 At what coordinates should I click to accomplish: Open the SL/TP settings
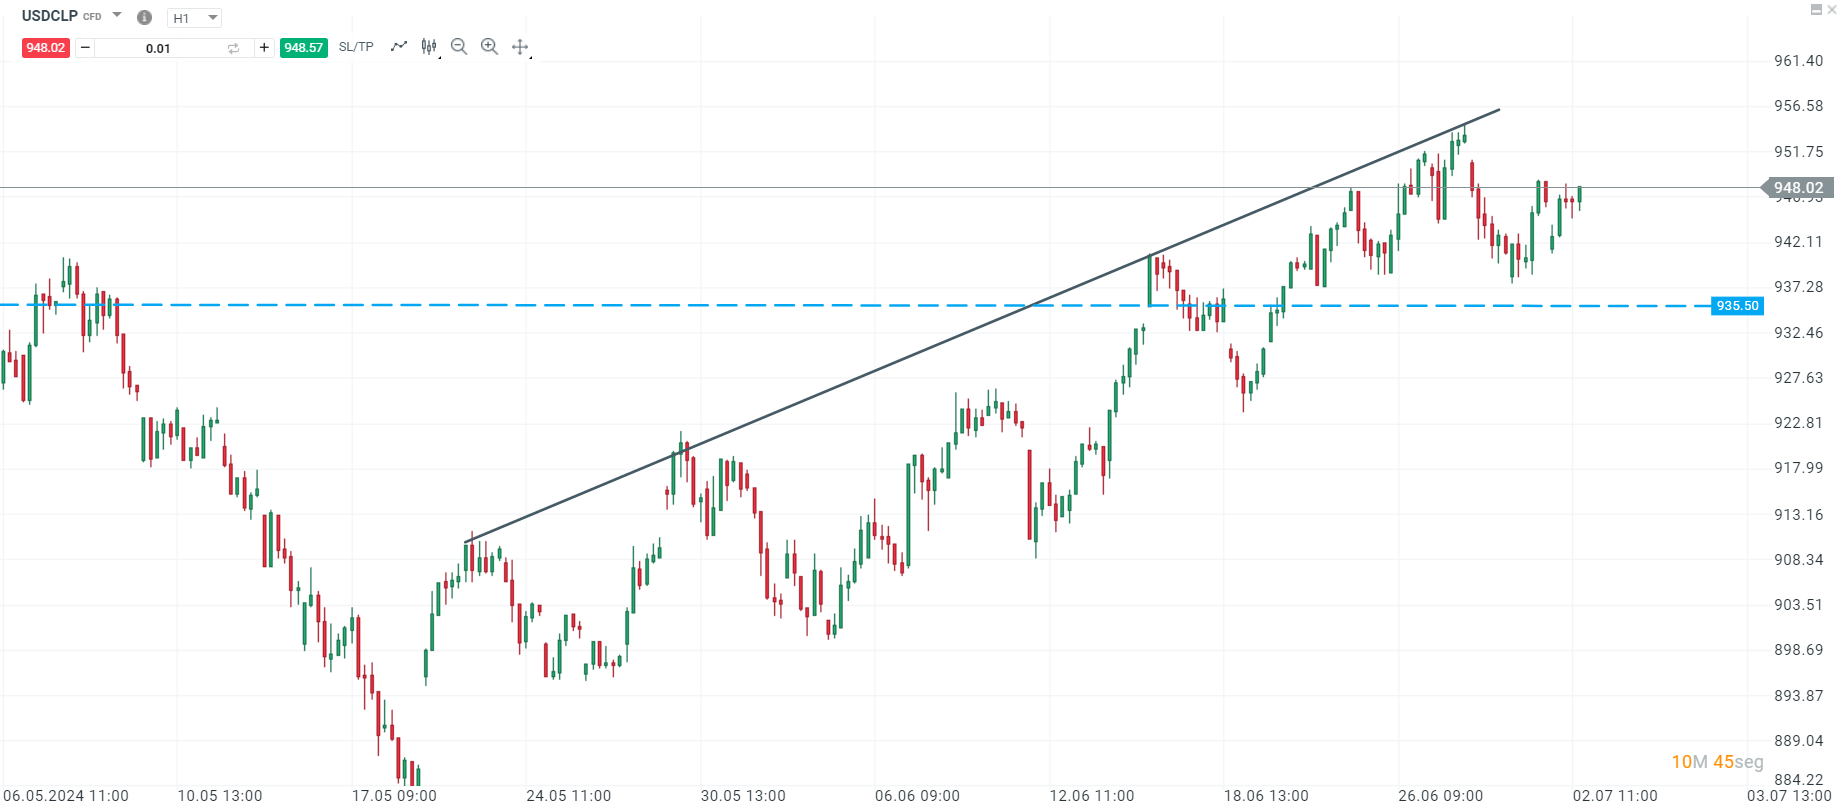point(356,47)
